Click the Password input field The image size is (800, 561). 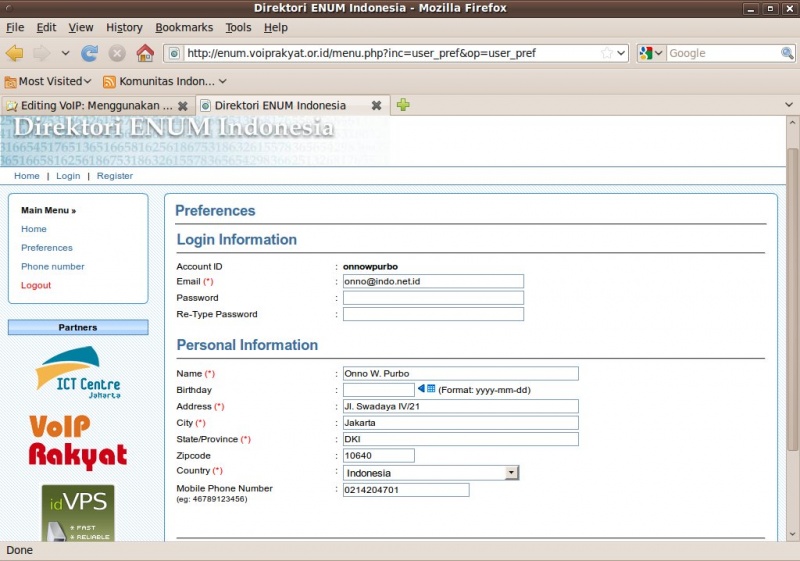pos(433,298)
